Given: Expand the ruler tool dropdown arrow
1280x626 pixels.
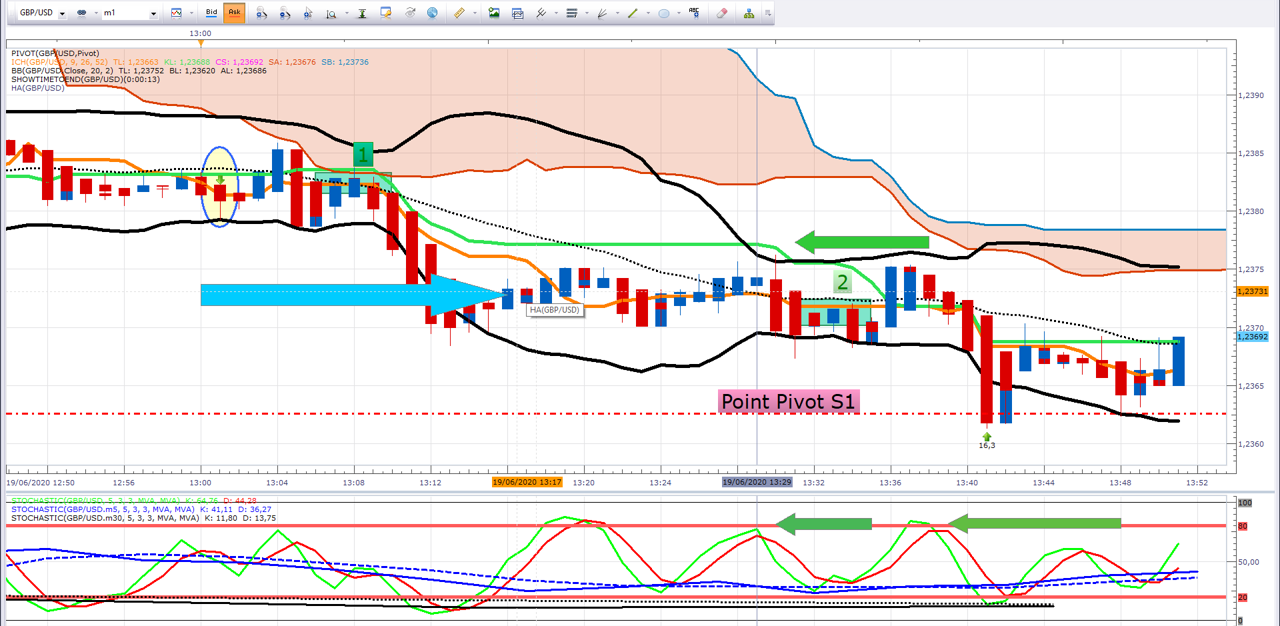Looking at the screenshot, I should [x=473, y=14].
